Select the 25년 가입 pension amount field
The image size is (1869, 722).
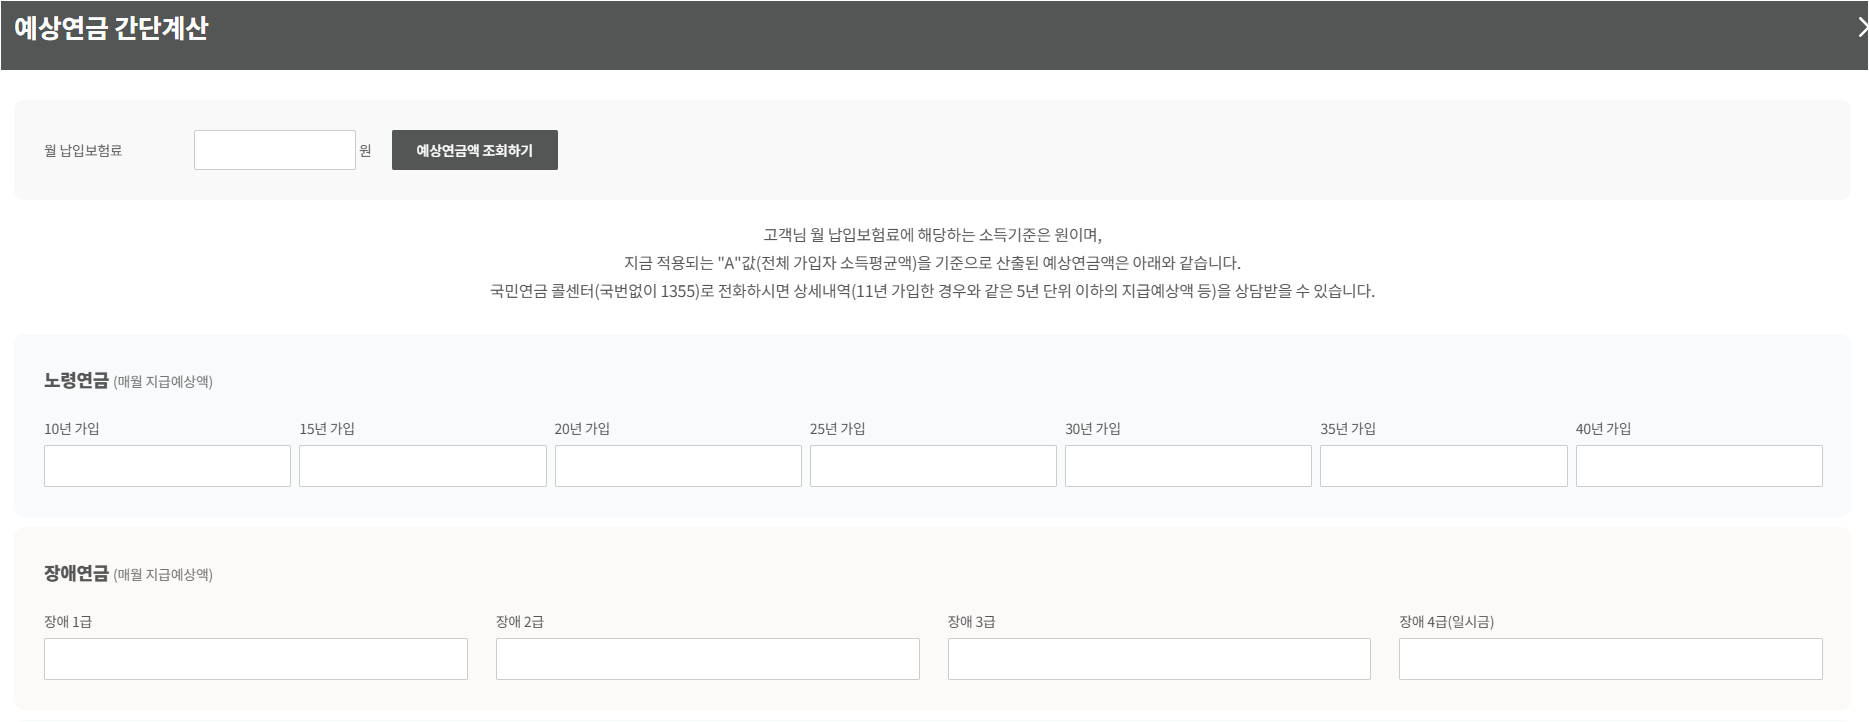[x=933, y=466]
